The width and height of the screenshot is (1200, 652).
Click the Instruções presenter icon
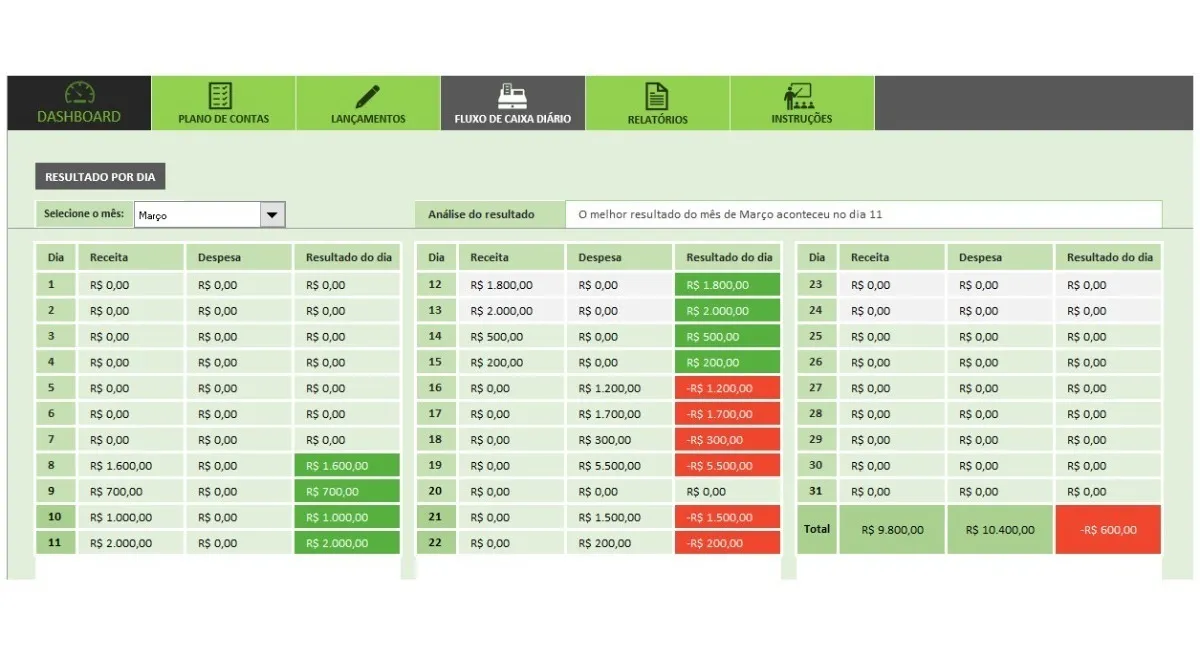[x=799, y=97]
